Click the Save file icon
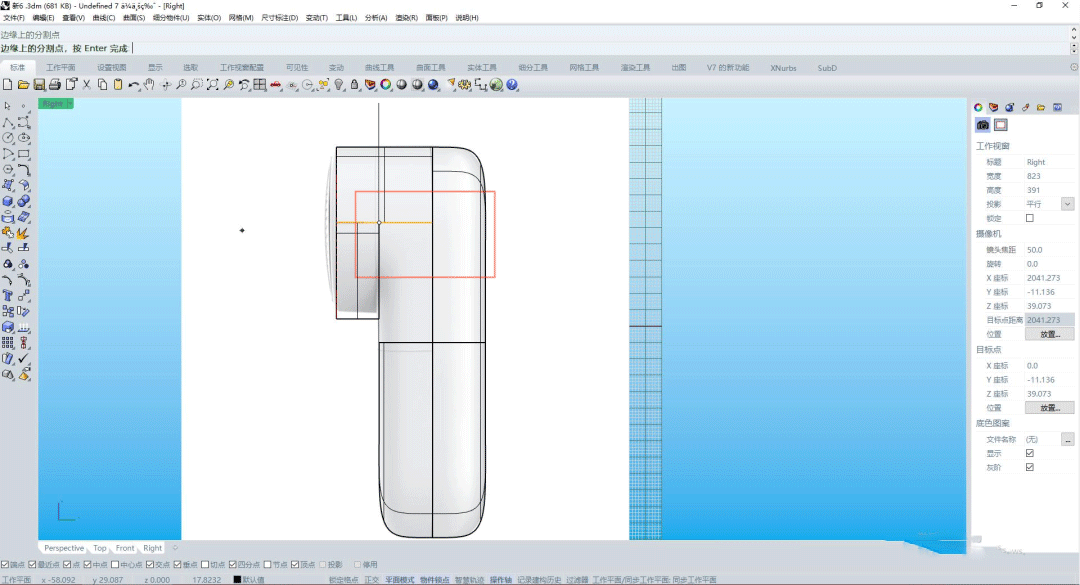The height and width of the screenshot is (585, 1080). point(39,85)
